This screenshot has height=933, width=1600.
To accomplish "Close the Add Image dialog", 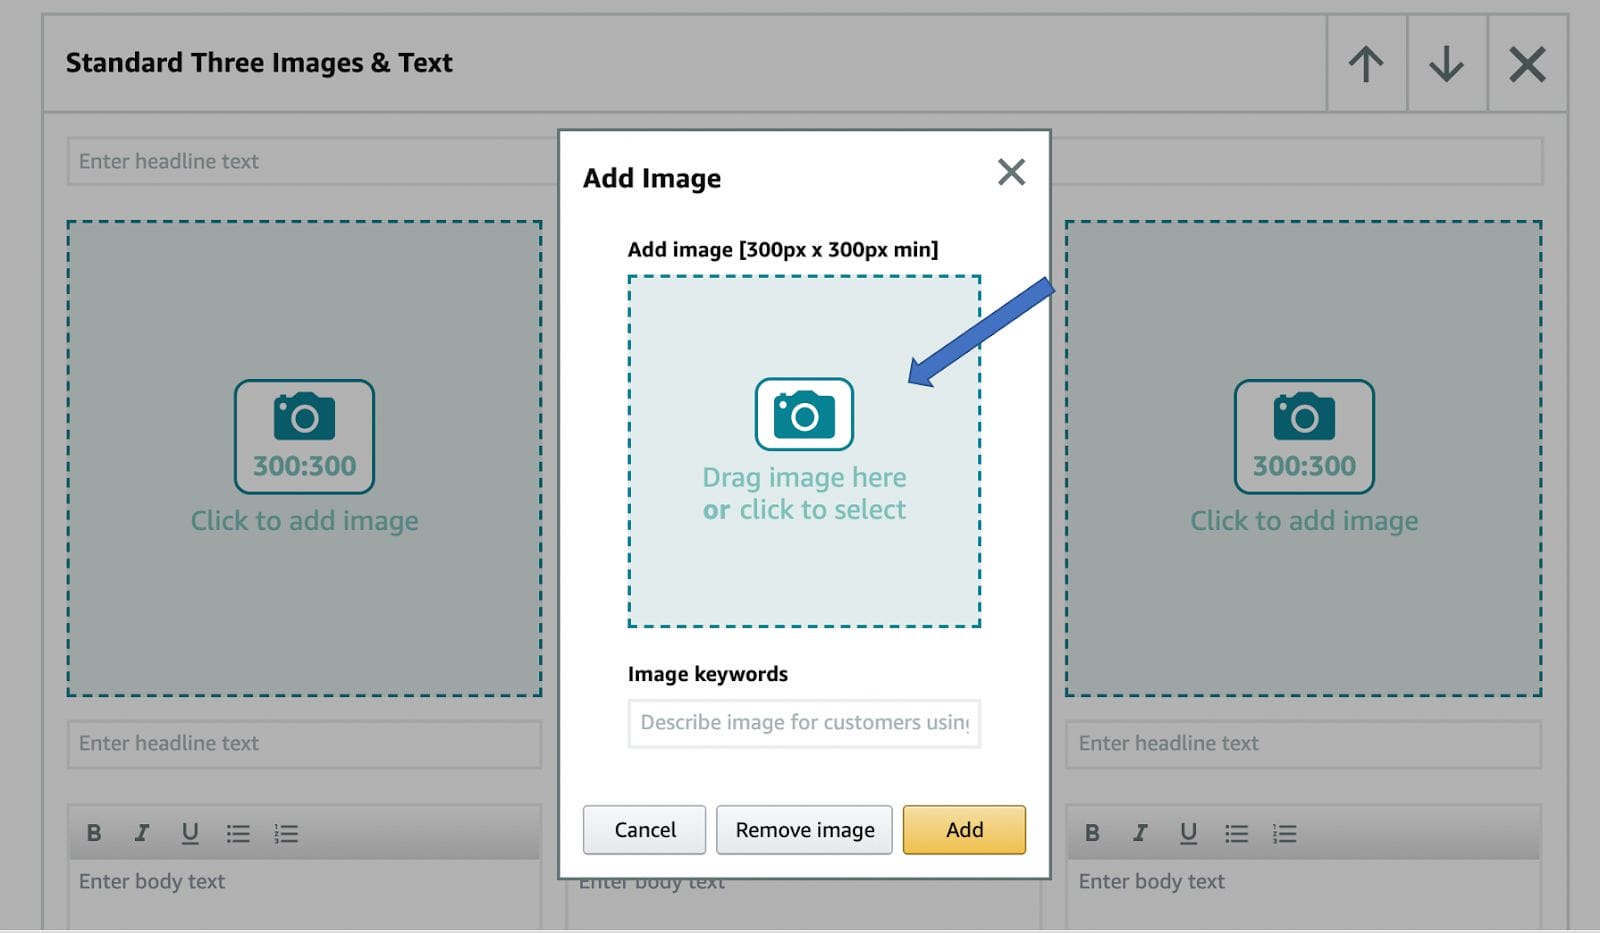I will (x=1011, y=172).
